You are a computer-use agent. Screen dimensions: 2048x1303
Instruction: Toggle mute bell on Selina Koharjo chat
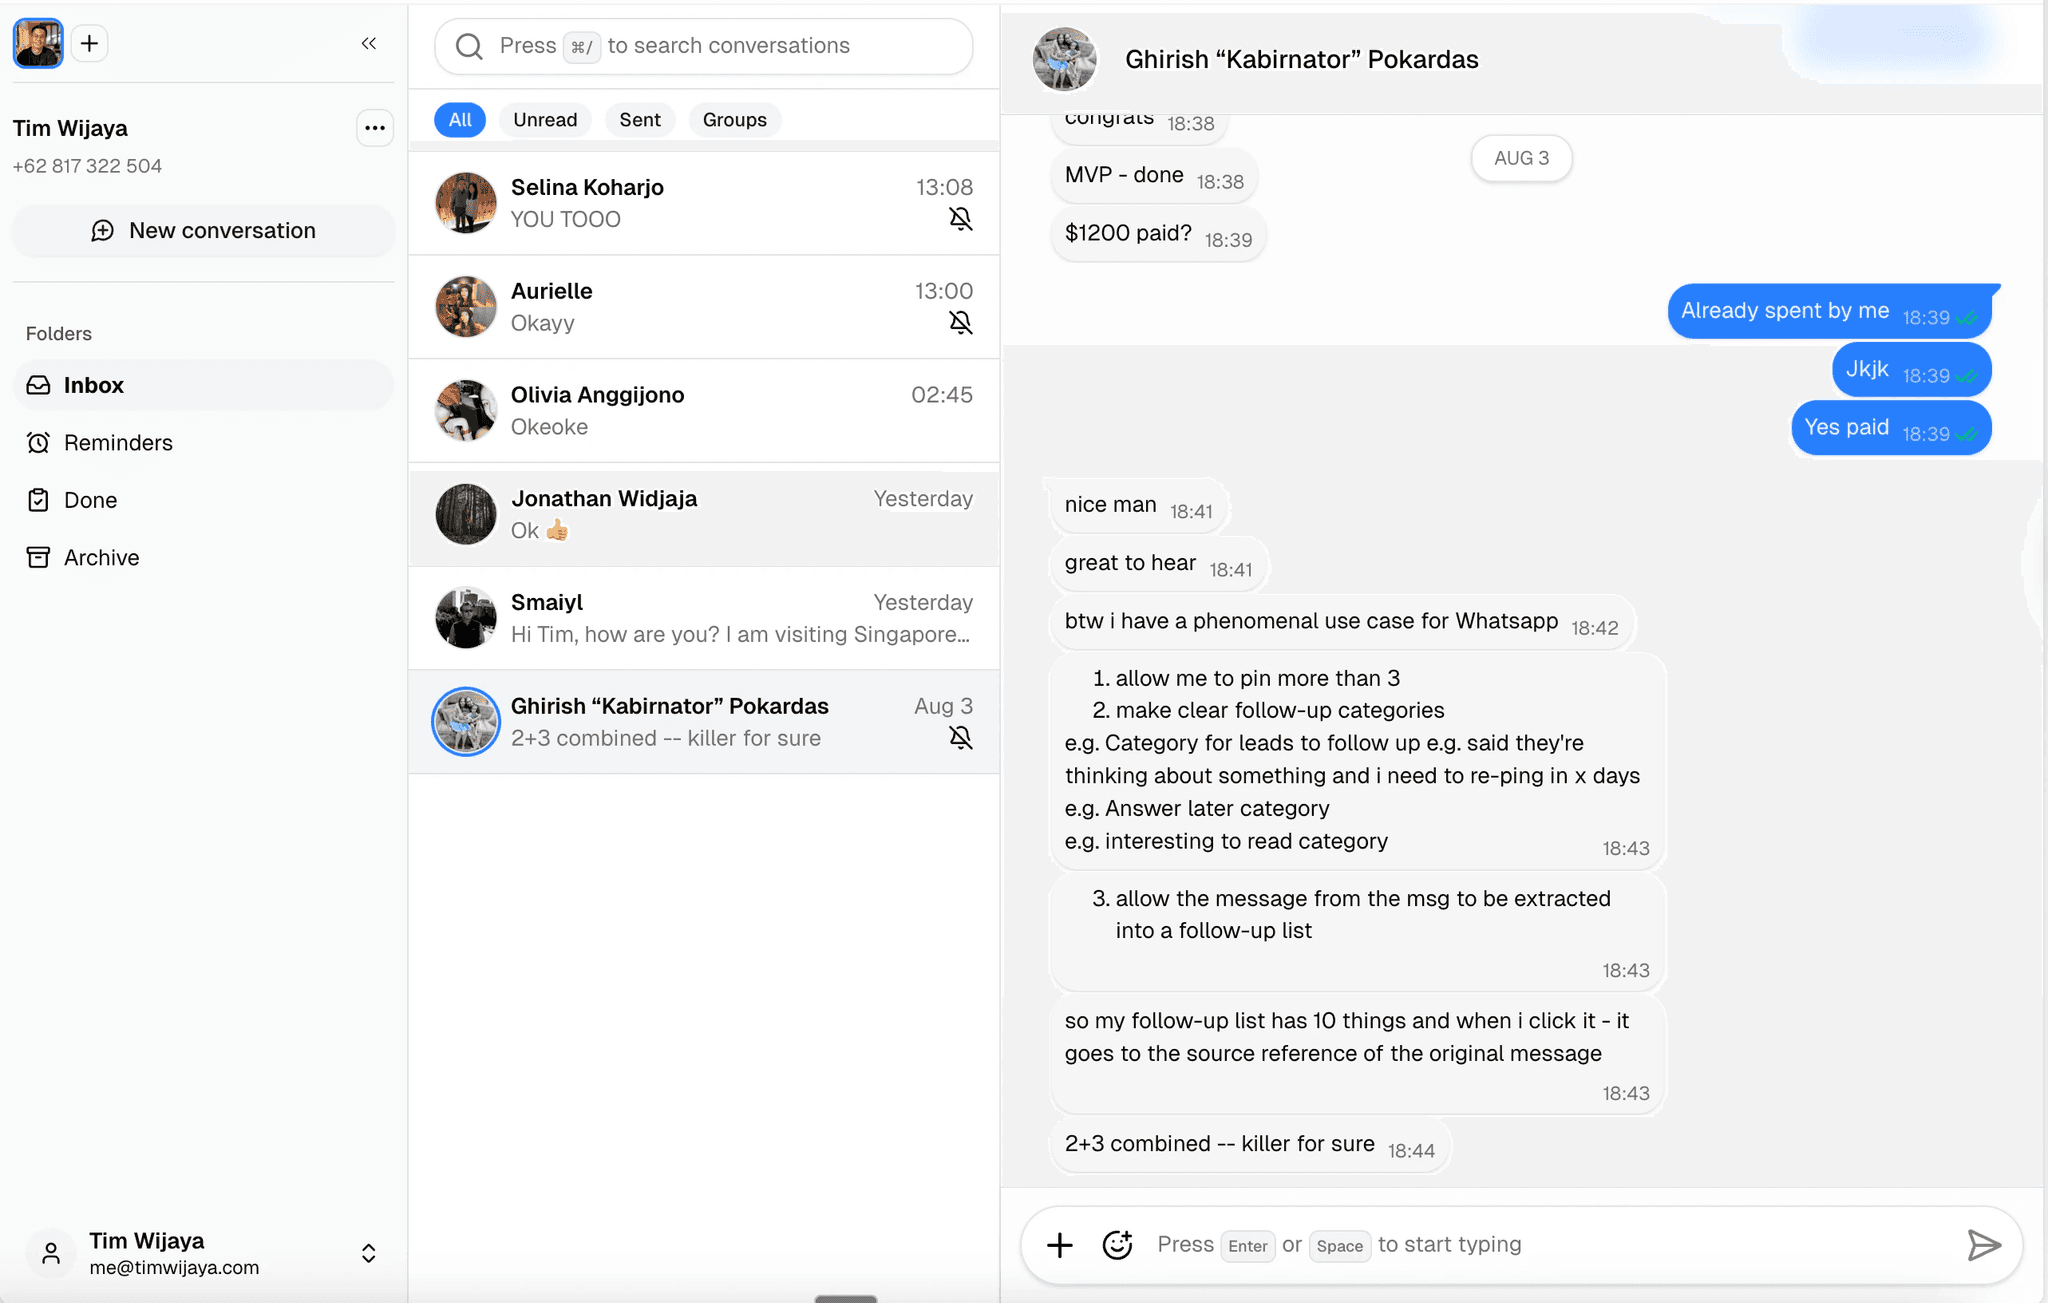click(960, 219)
